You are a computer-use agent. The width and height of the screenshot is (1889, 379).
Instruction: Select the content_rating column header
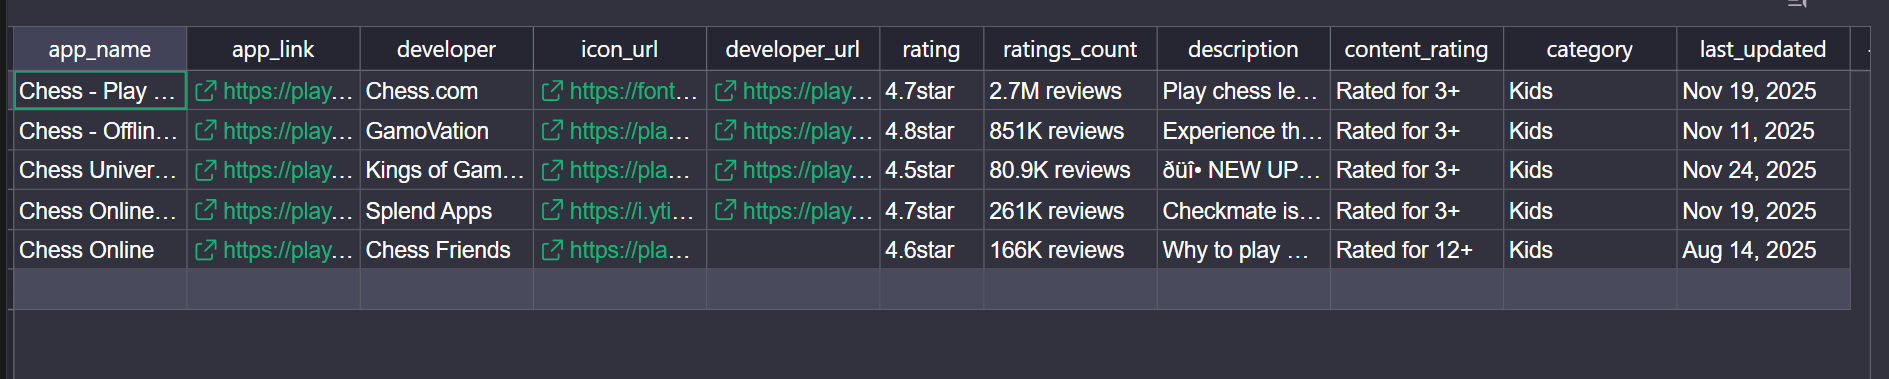tap(1416, 49)
